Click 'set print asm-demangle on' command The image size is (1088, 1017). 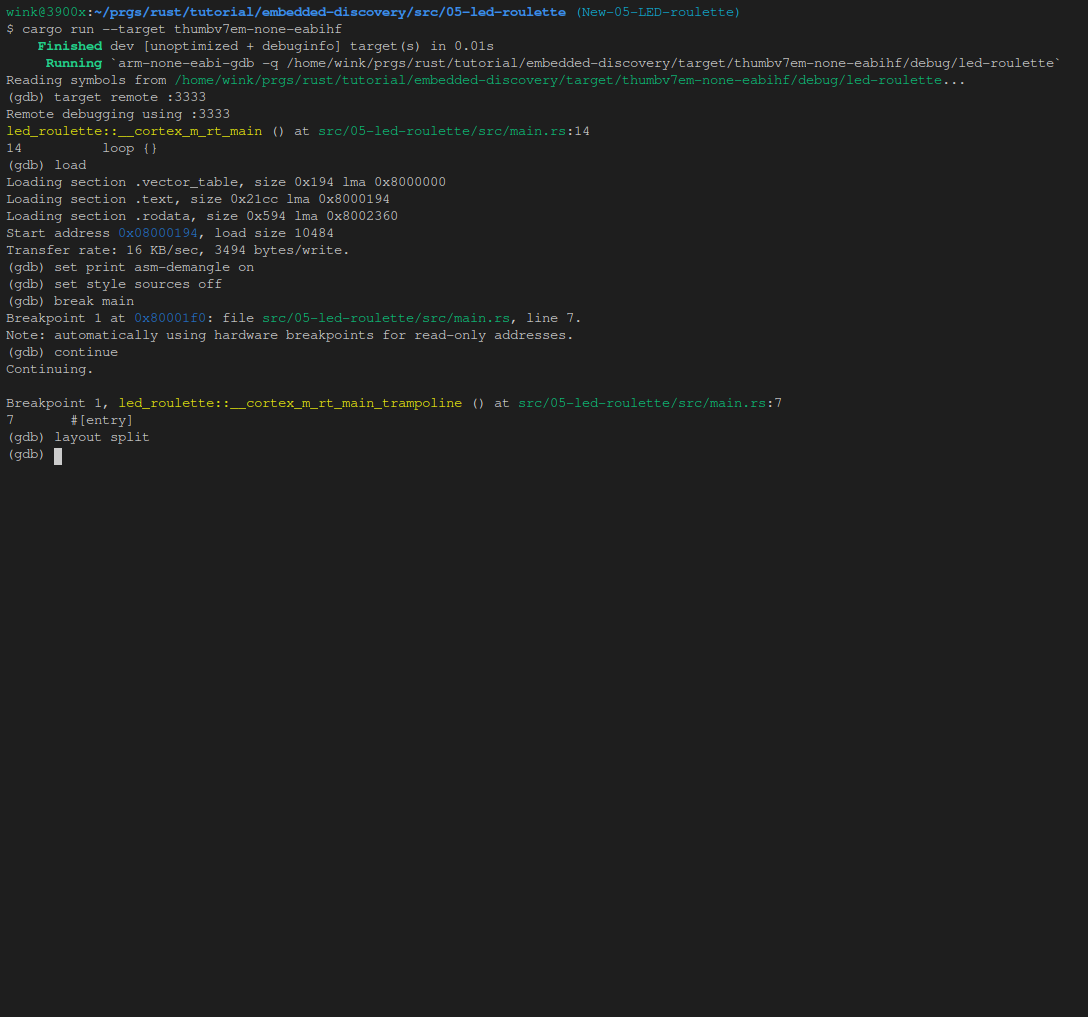click(x=154, y=267)
